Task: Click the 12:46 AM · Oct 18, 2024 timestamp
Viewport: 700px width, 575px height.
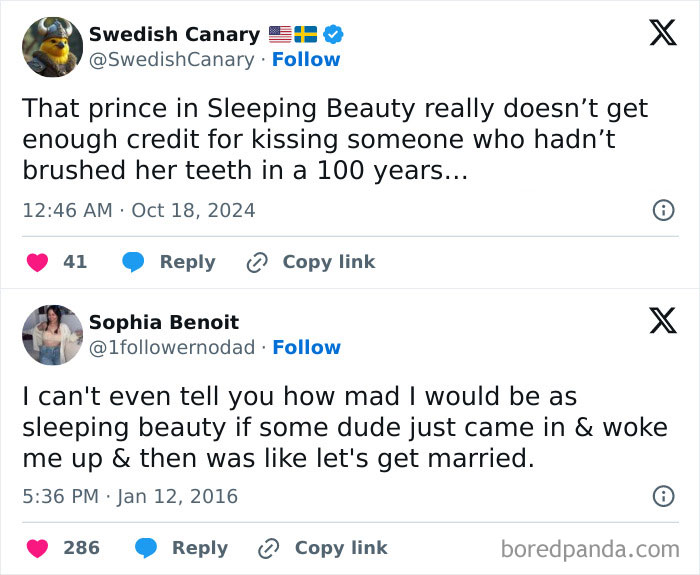Action: click(x=138, y=210)
